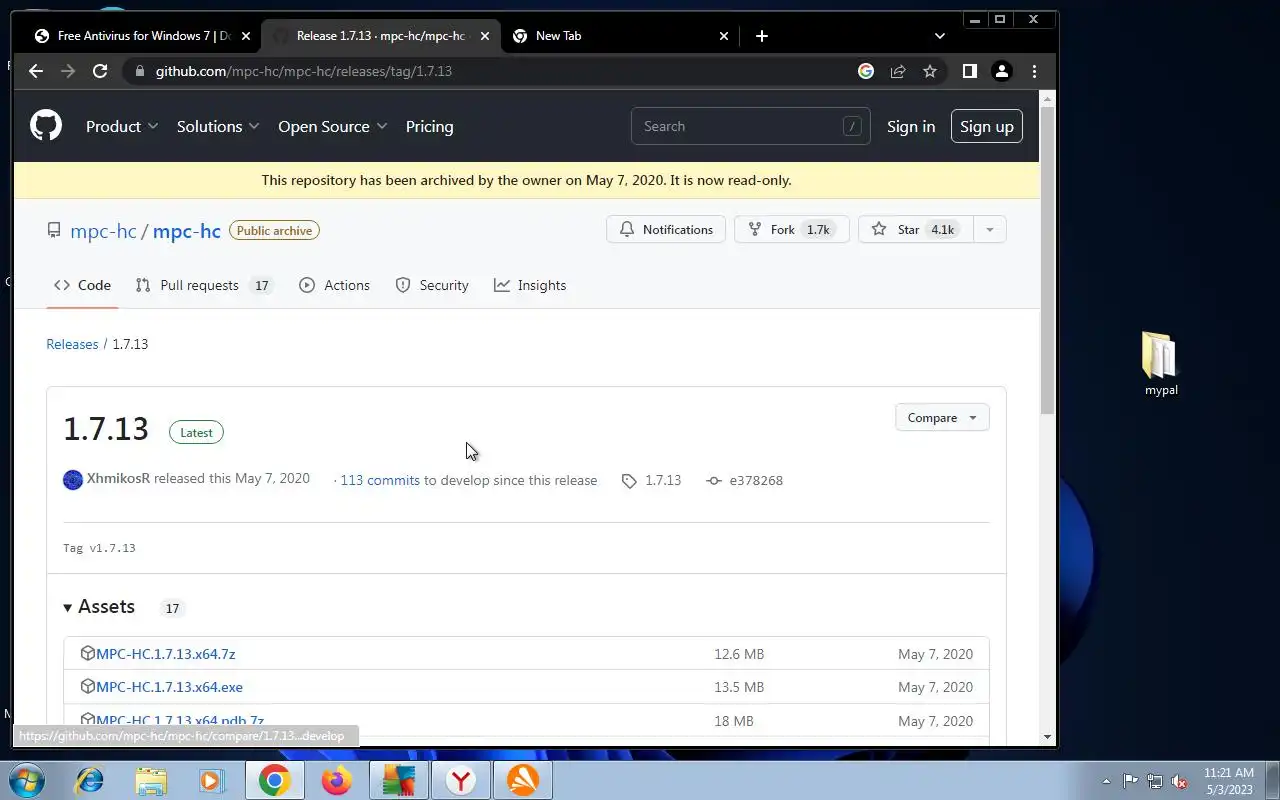This screenshot has height=800, width=1280.
Task: Click the scrollbar down arrow
Action: coord(1047,737)
